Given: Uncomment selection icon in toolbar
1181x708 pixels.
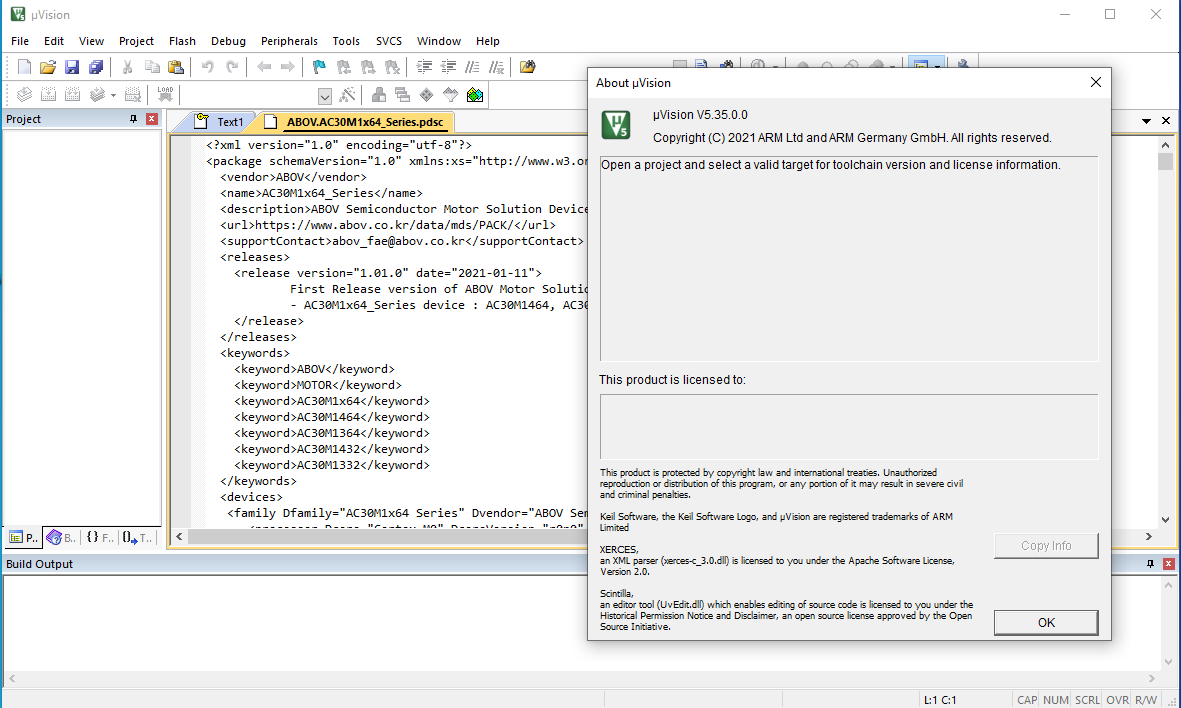Looking at the screenshot, I should (x=496, y=67).
